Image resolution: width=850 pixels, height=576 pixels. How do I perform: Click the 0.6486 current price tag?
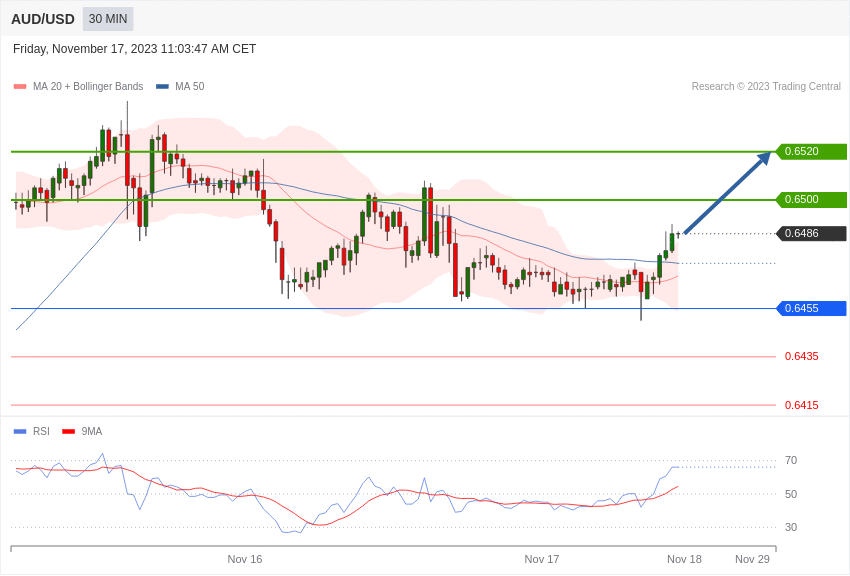click(811, 234)
